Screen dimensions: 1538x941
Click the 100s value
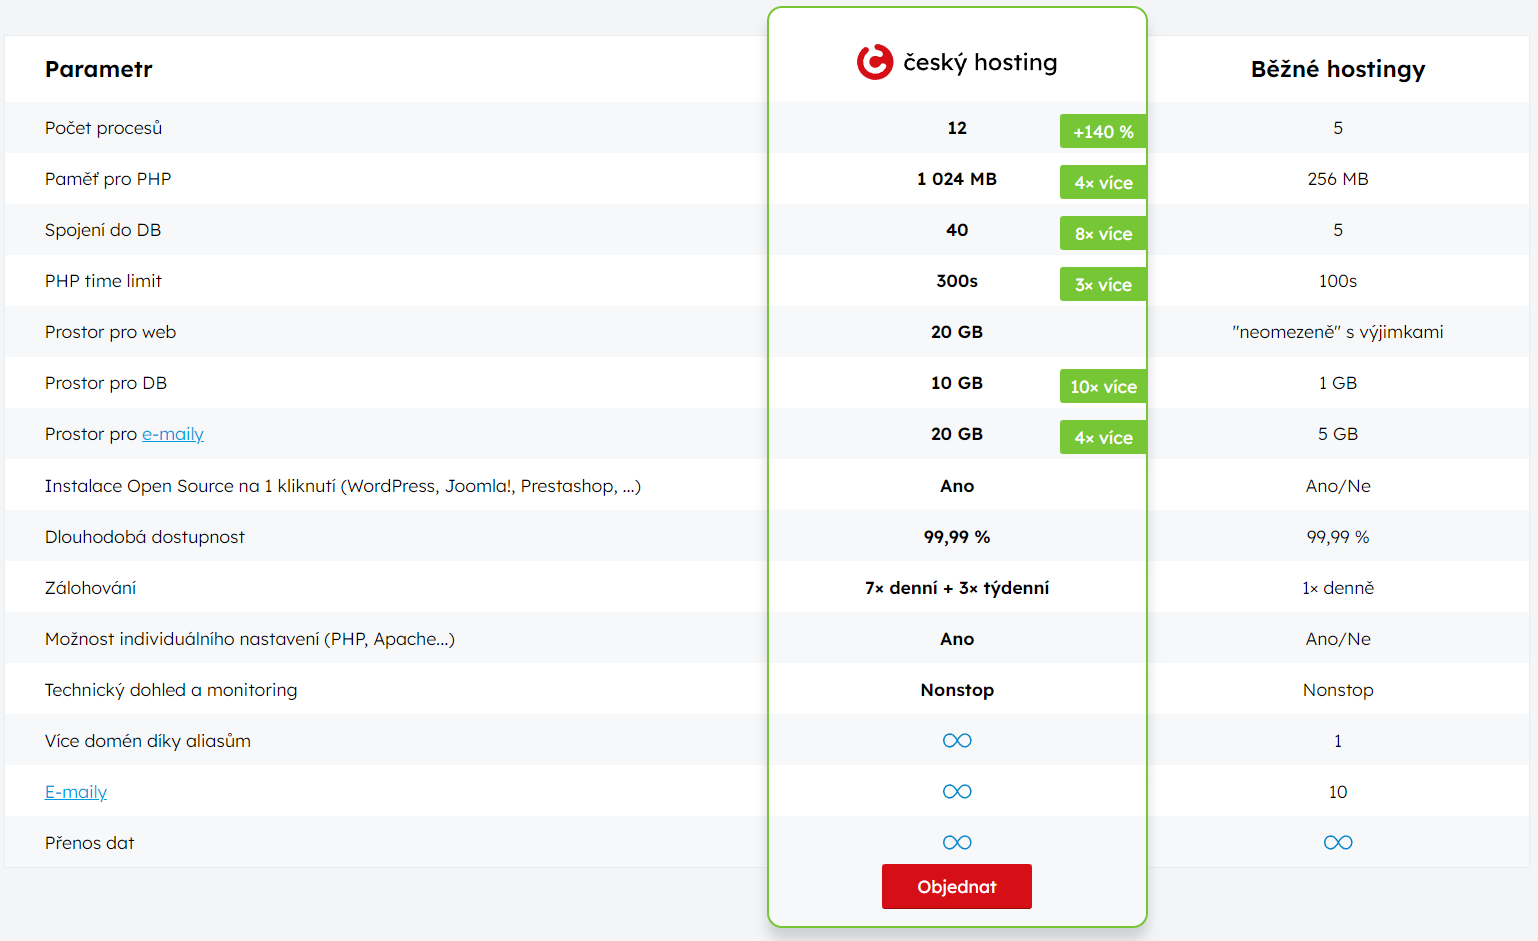[1338, 281]
